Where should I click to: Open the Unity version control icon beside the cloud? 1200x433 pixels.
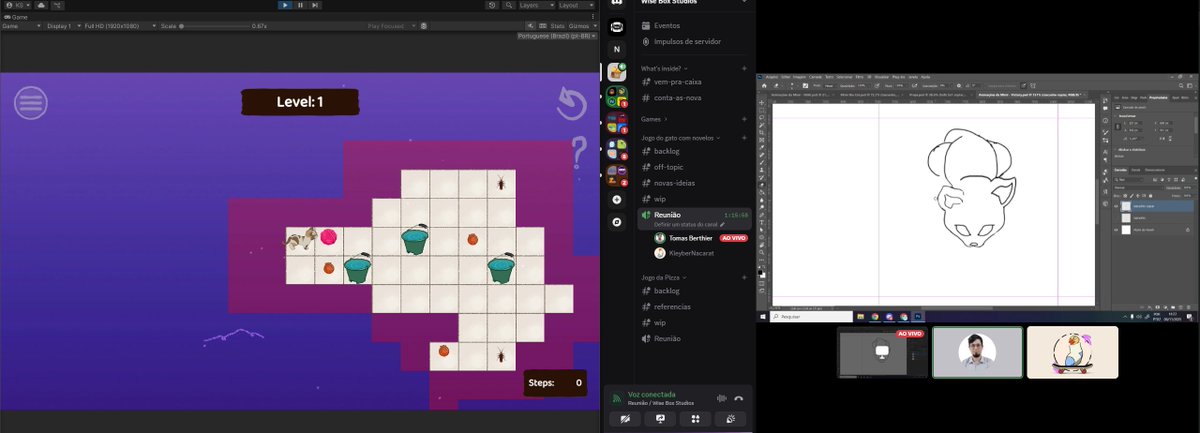[57, 5]
